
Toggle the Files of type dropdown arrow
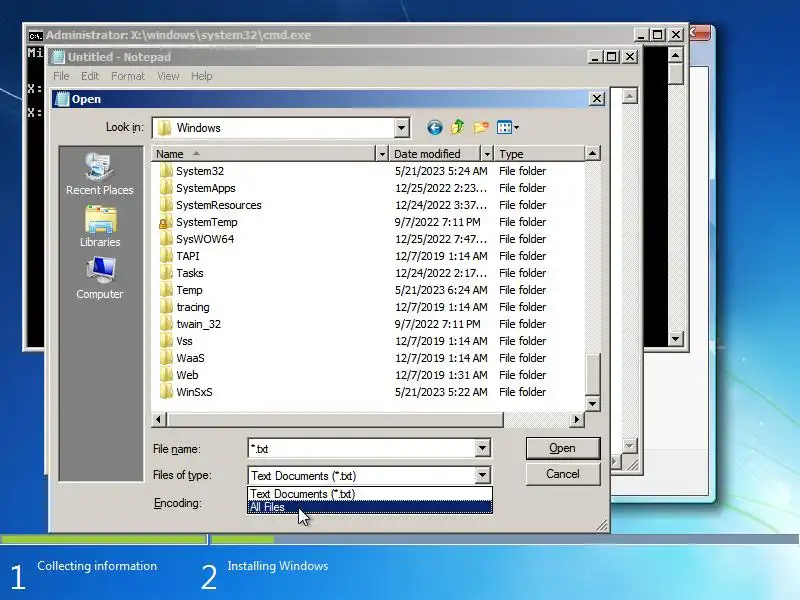(482, 476)
